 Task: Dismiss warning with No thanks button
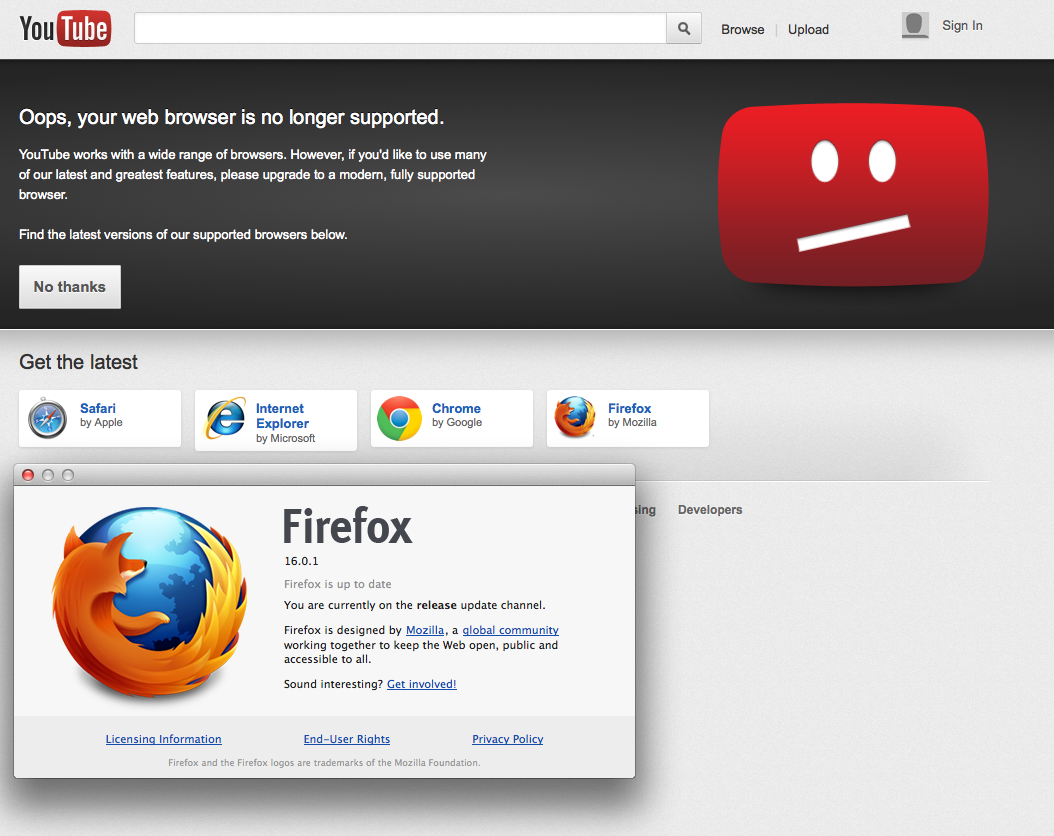pos(70,287)
